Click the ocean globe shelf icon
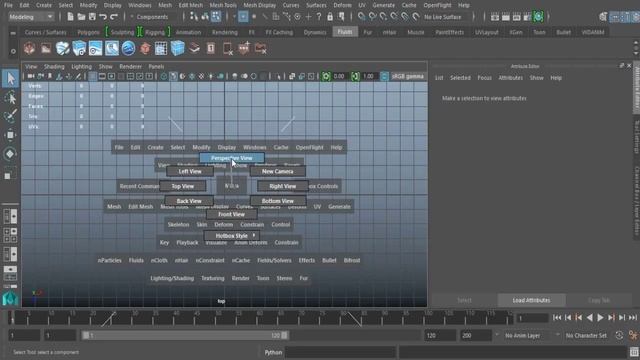 pos(128,49)
